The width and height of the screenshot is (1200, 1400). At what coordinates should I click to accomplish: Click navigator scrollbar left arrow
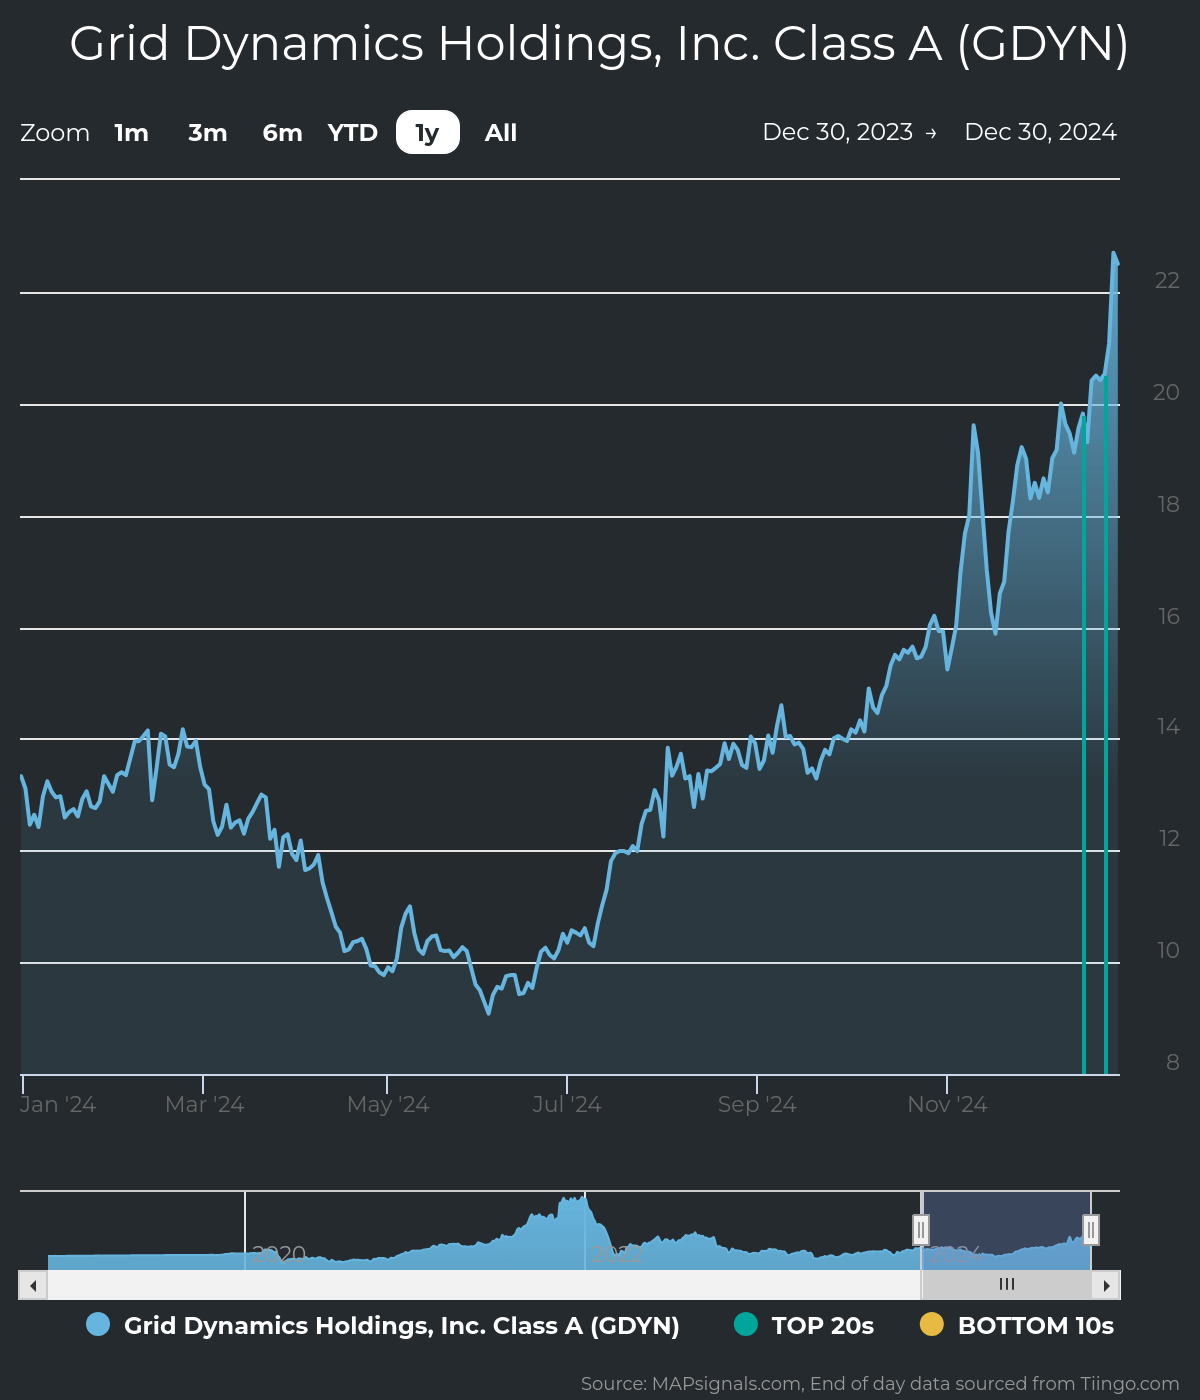tap(33, 1285)
